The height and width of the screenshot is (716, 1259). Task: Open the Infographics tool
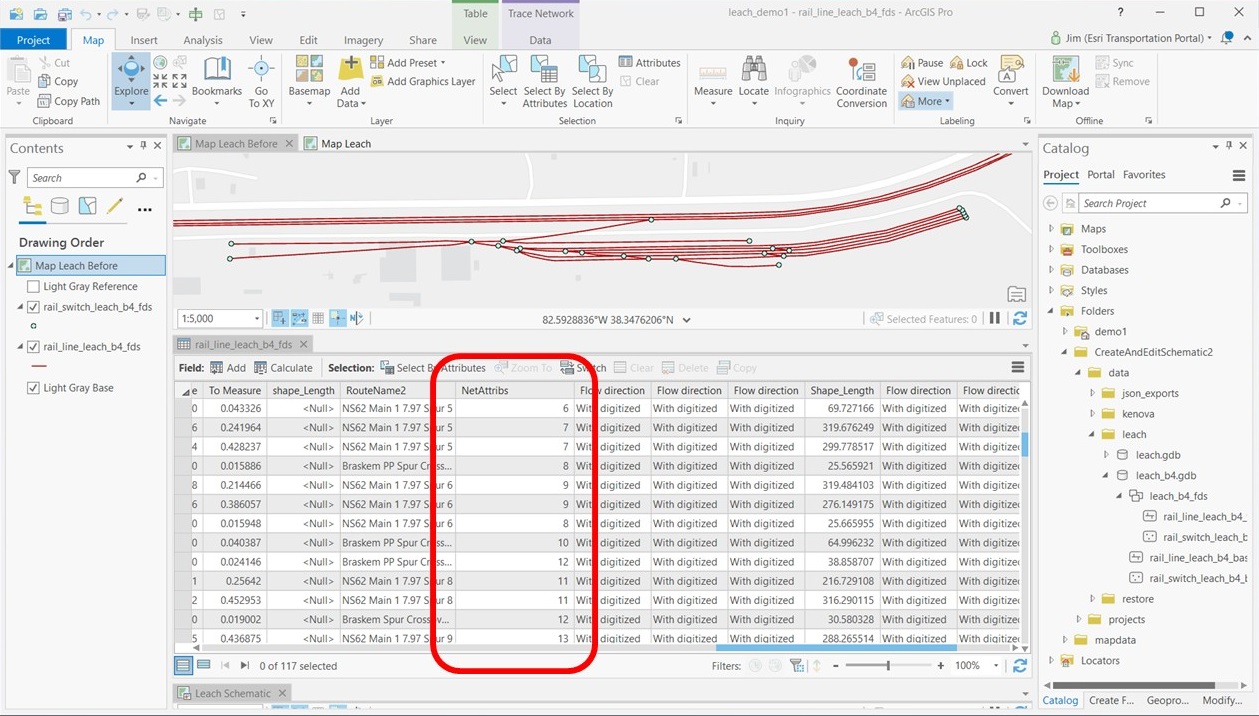coord(802,75)
